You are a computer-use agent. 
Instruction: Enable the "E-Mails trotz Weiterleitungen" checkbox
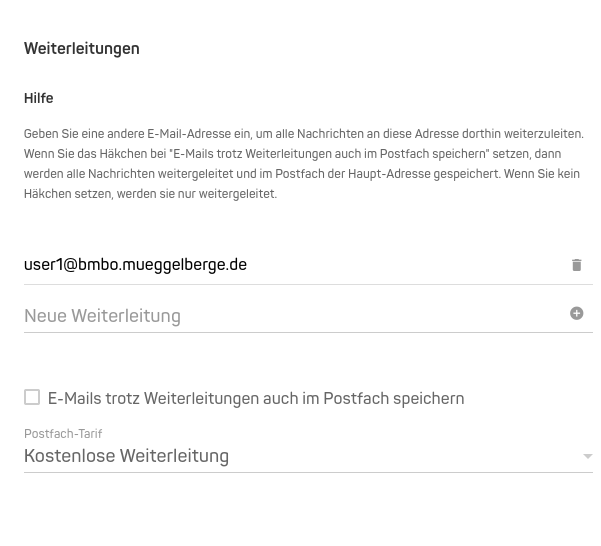(32, 398)
